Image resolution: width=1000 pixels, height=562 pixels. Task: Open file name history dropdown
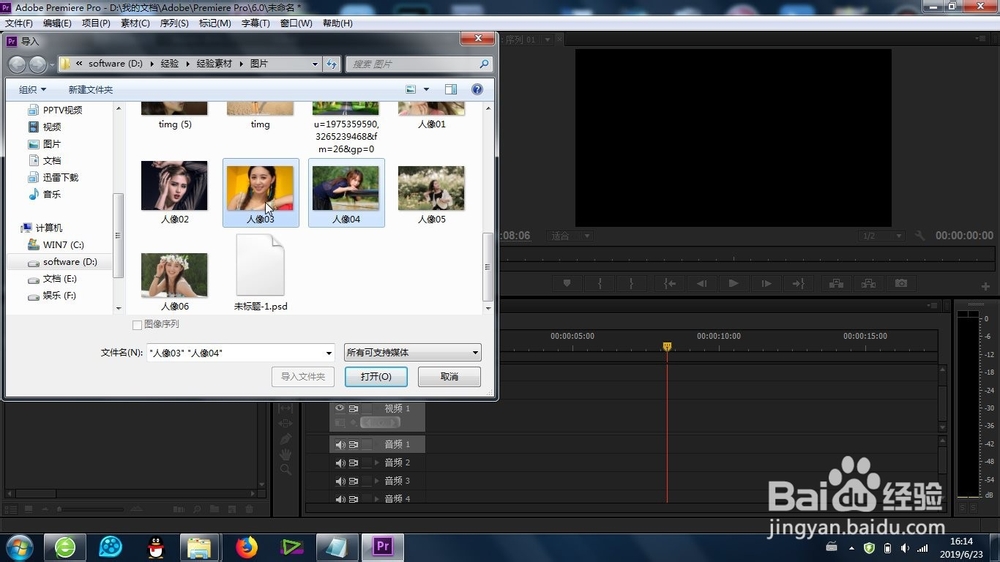(x=328, y=353)
